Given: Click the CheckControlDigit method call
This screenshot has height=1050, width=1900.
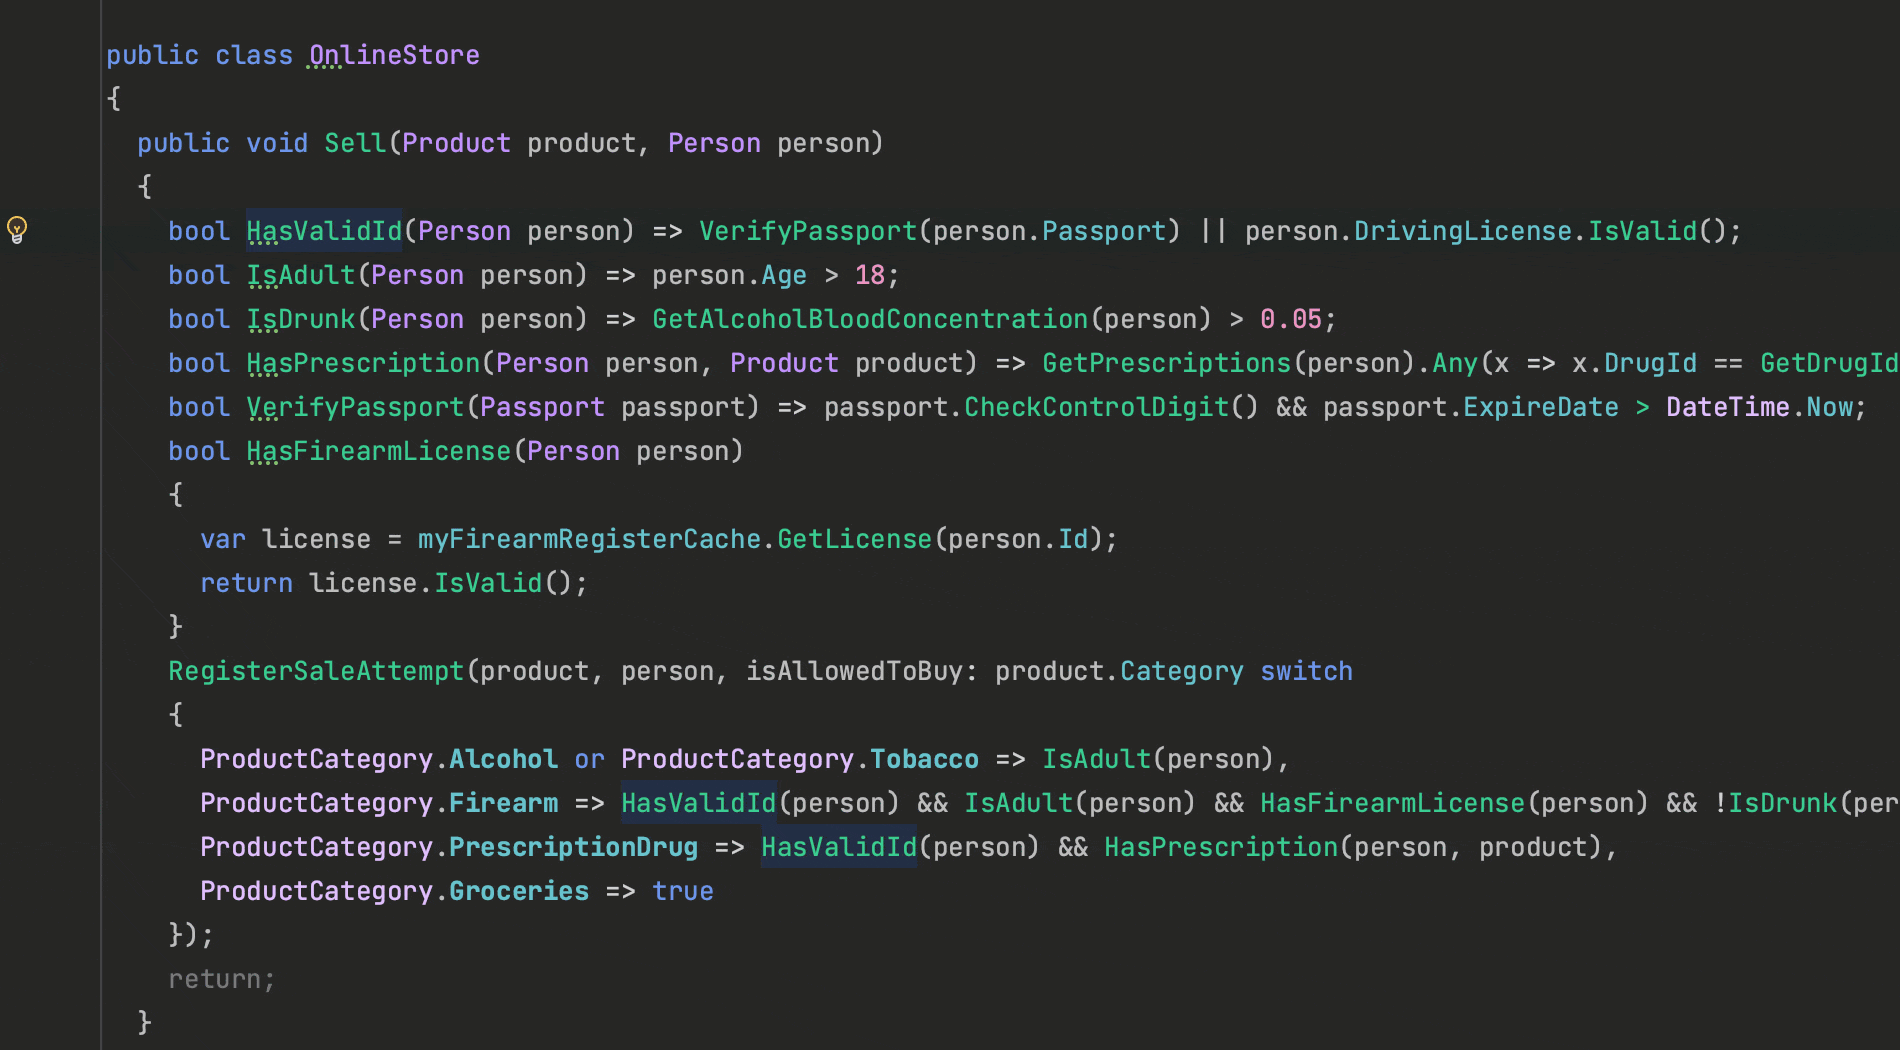Looking at the screenshot, I should (x=1096, y=407).
